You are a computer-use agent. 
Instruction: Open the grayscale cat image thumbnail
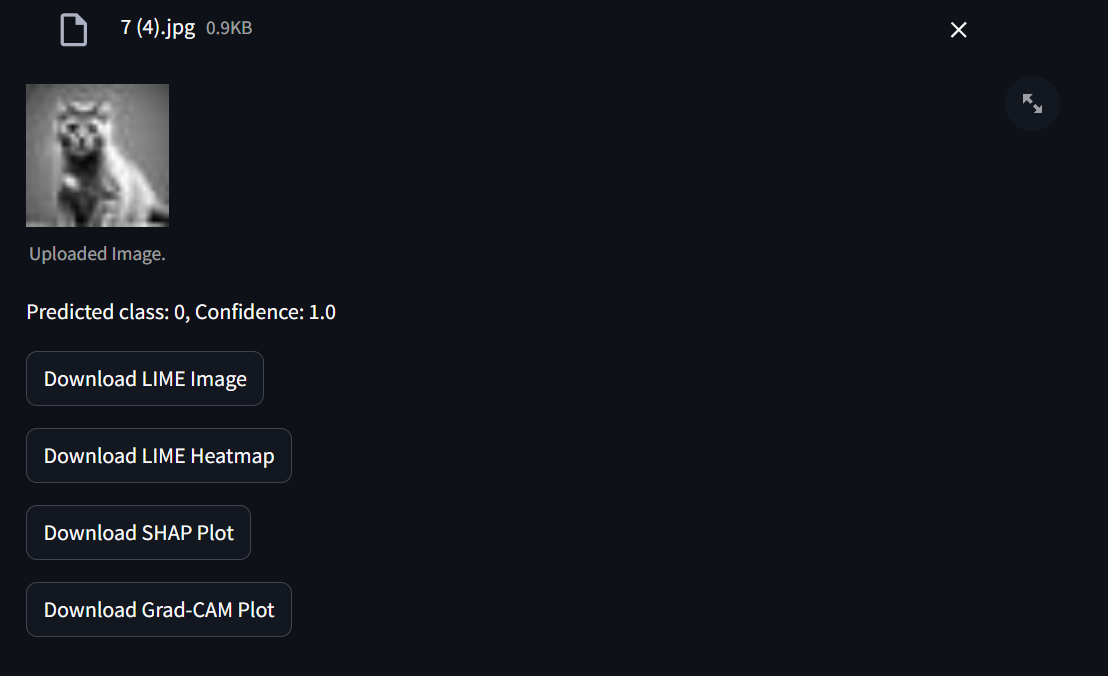click(98, 155)
